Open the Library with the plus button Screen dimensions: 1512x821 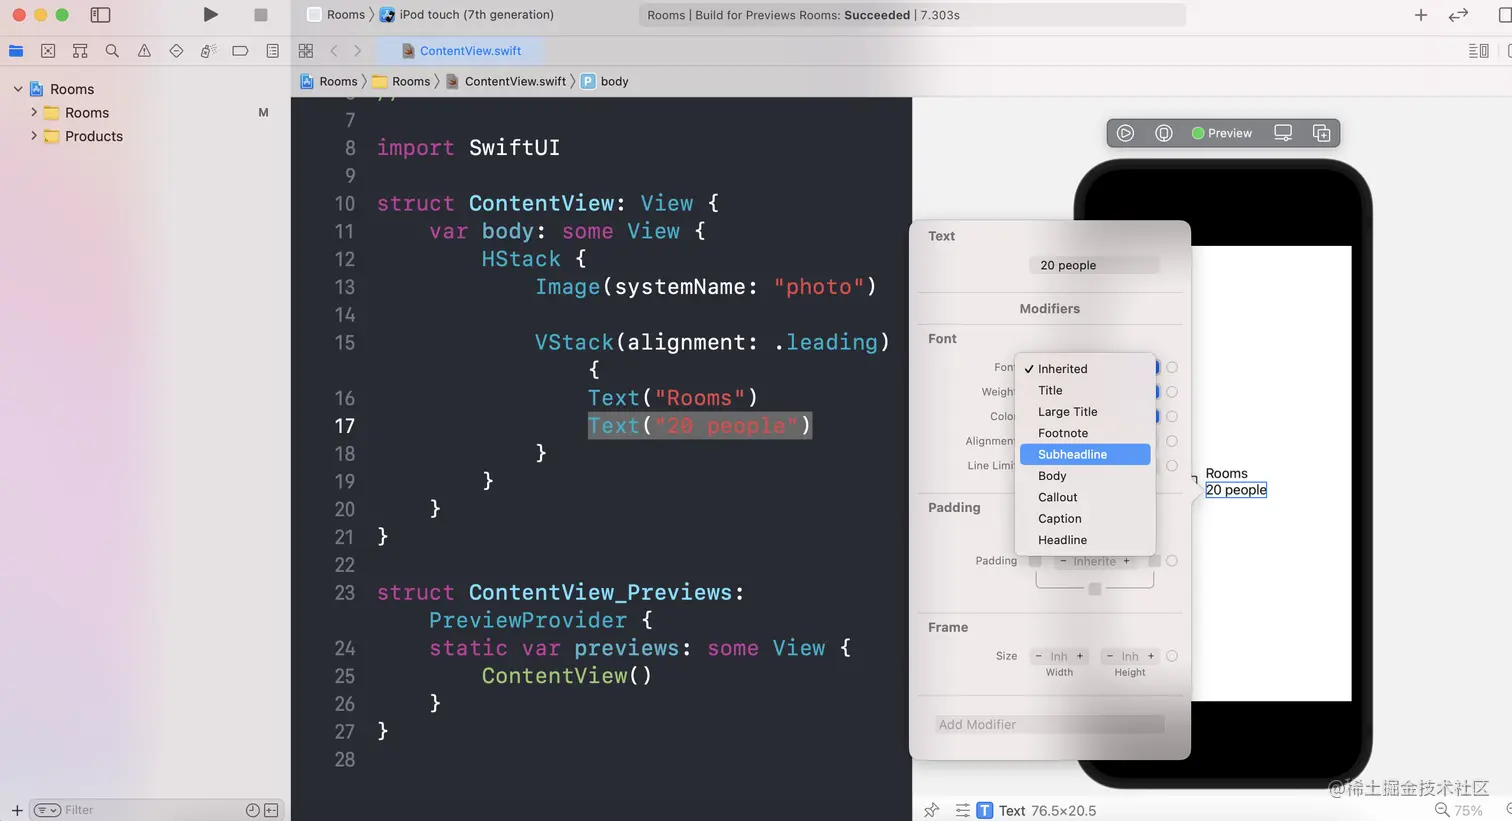1421,15
